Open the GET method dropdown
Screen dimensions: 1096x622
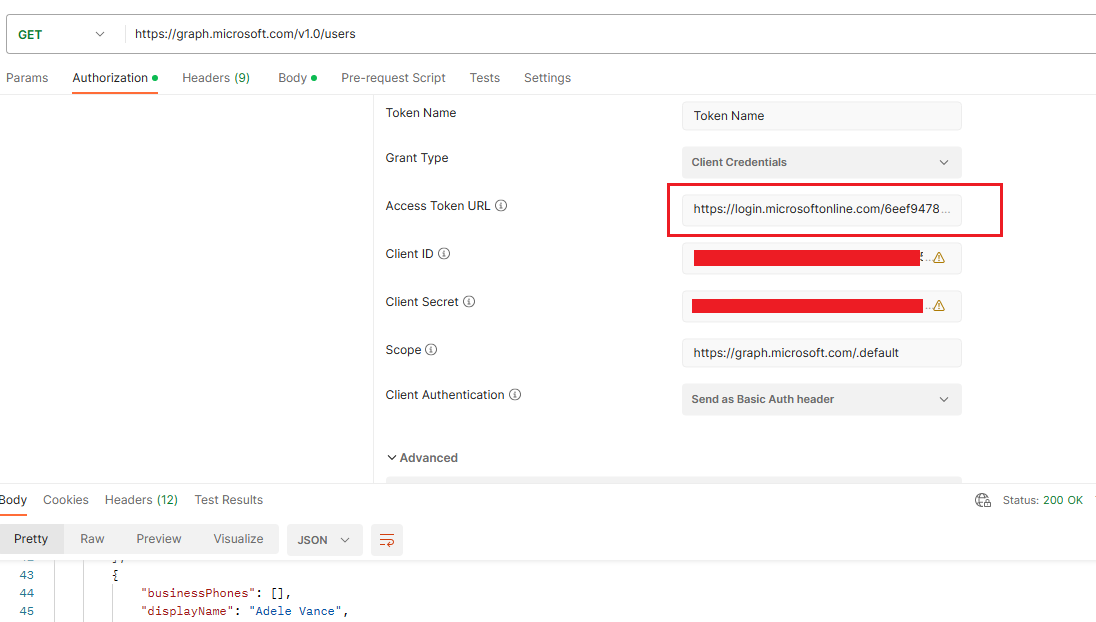coord(62,34)
